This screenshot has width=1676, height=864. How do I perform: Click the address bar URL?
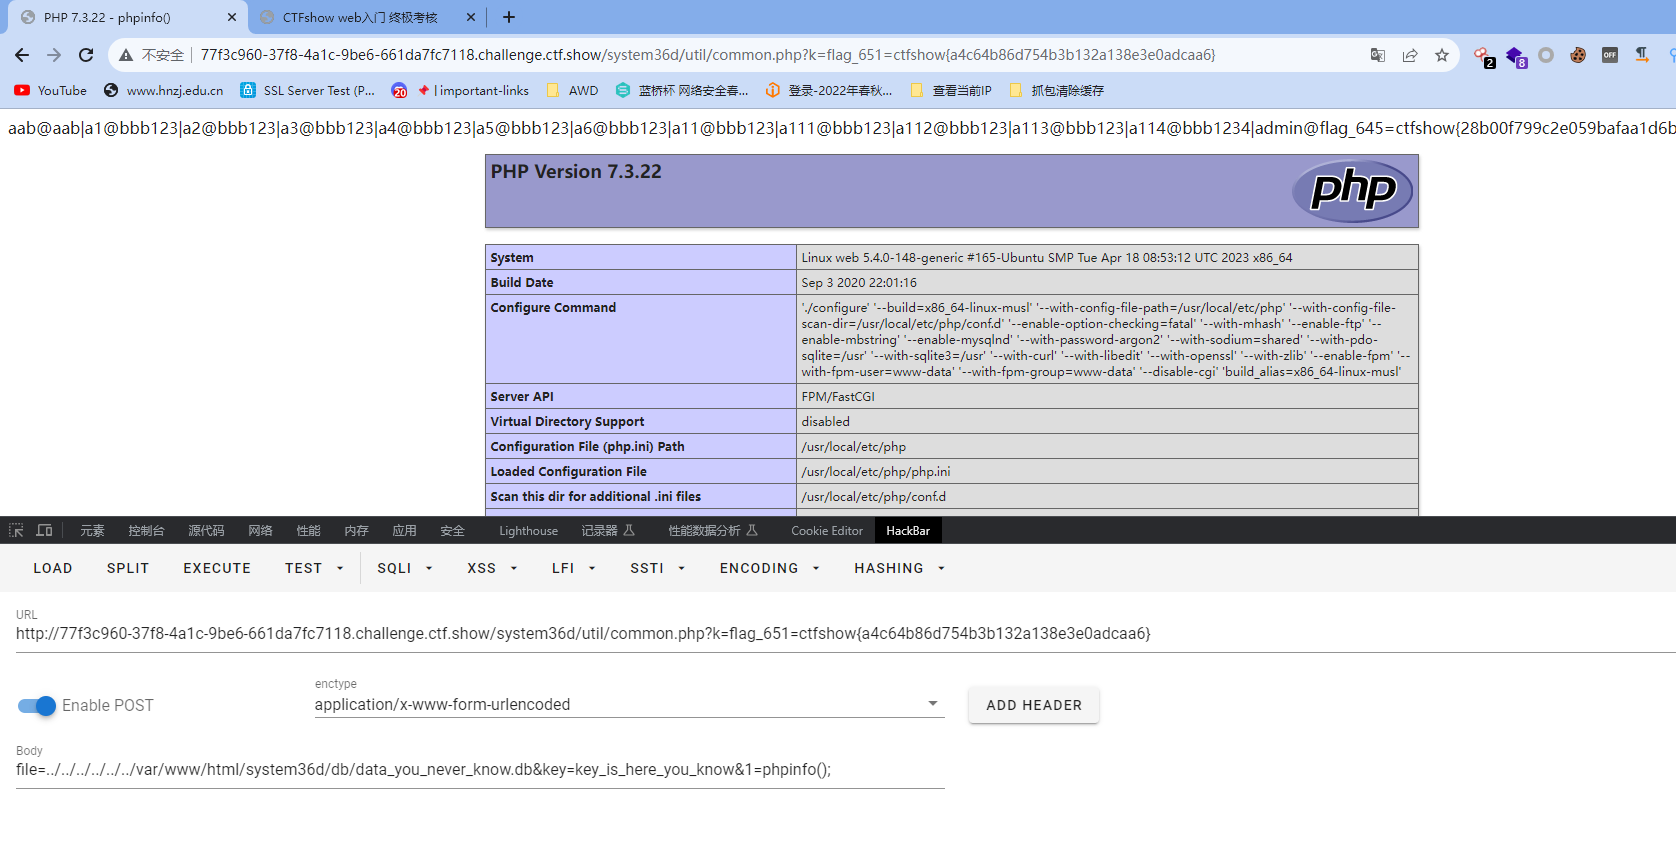tap(708, 55)
